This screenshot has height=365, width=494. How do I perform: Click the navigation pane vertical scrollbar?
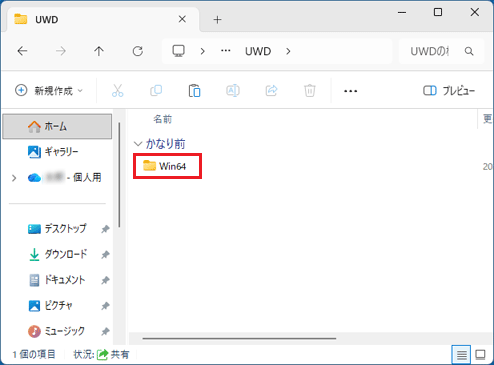[x=119, y=175]
